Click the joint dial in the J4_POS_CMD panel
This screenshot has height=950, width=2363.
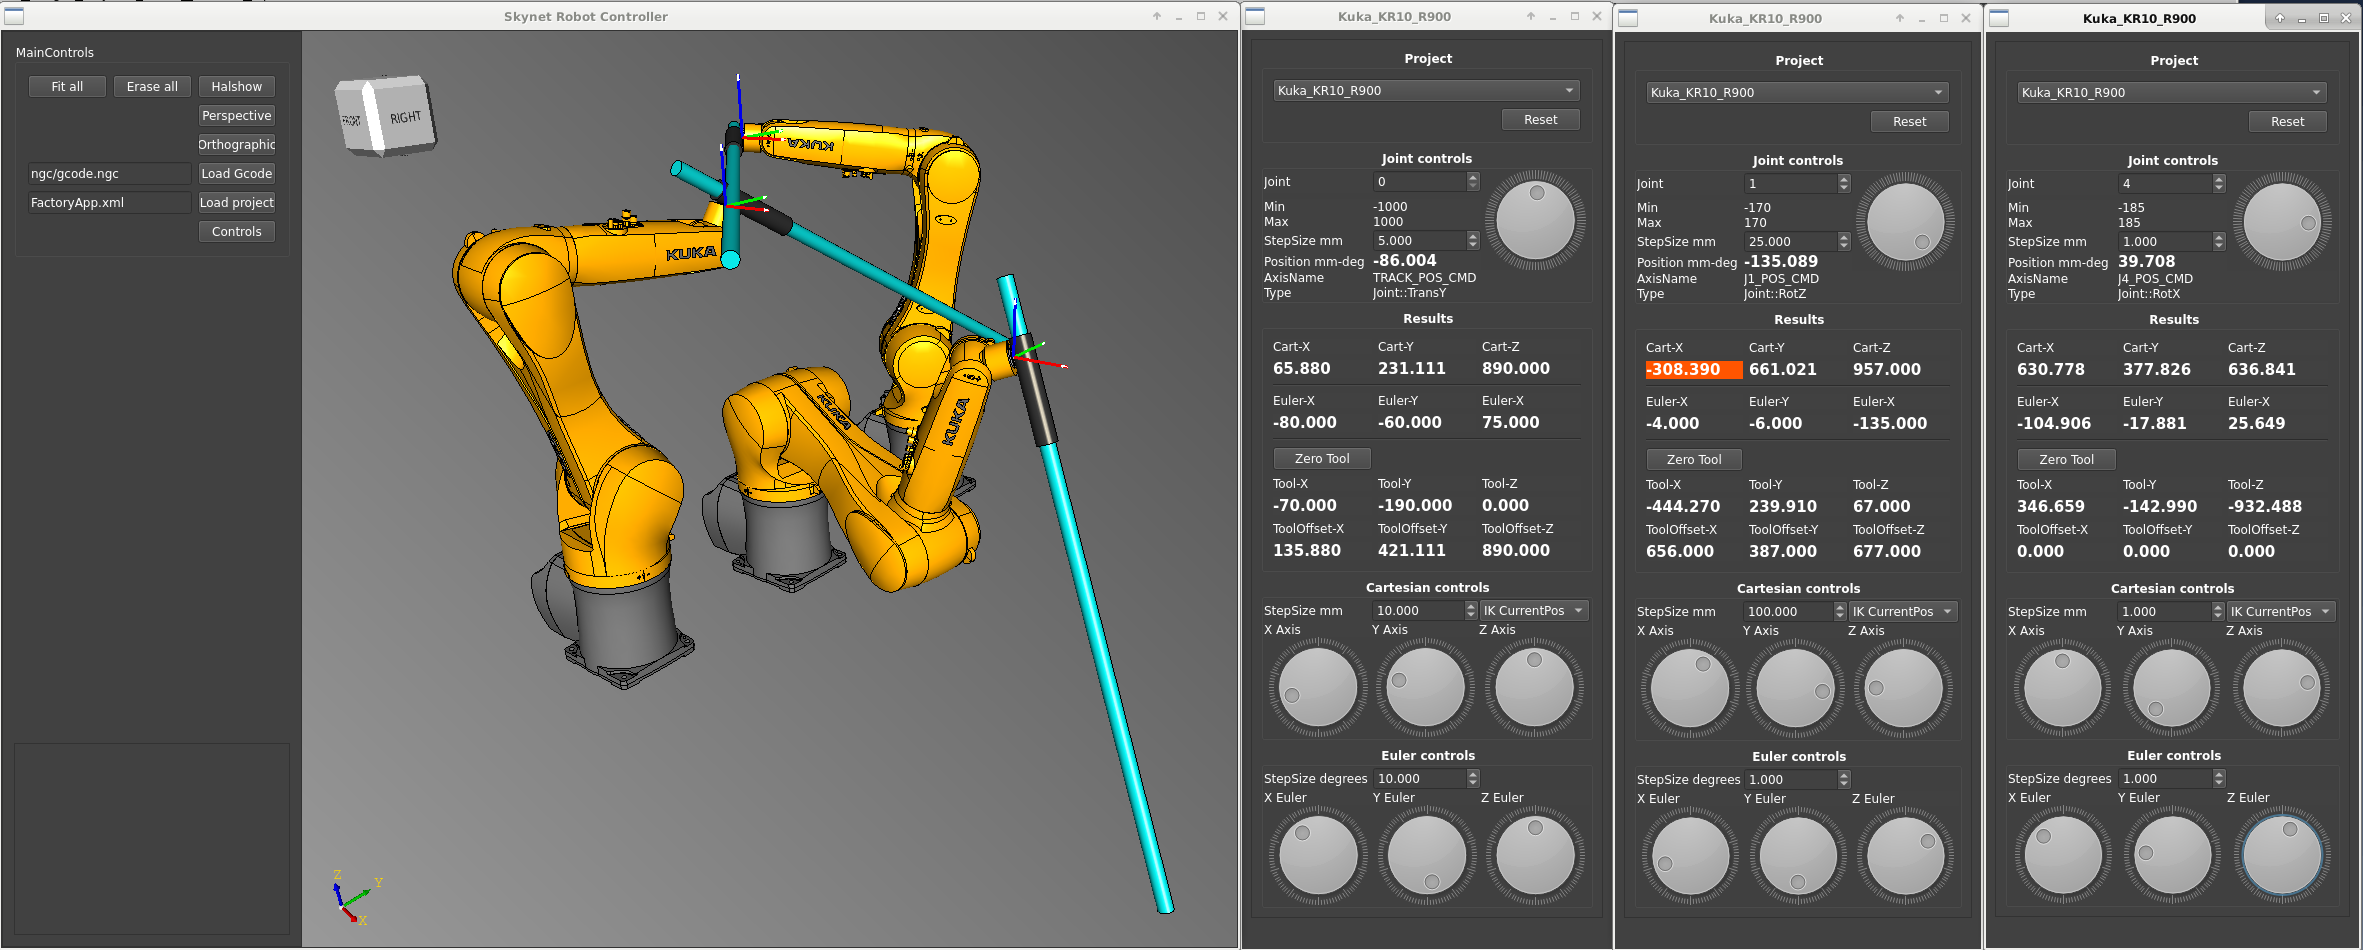(x=2282, y=223)
